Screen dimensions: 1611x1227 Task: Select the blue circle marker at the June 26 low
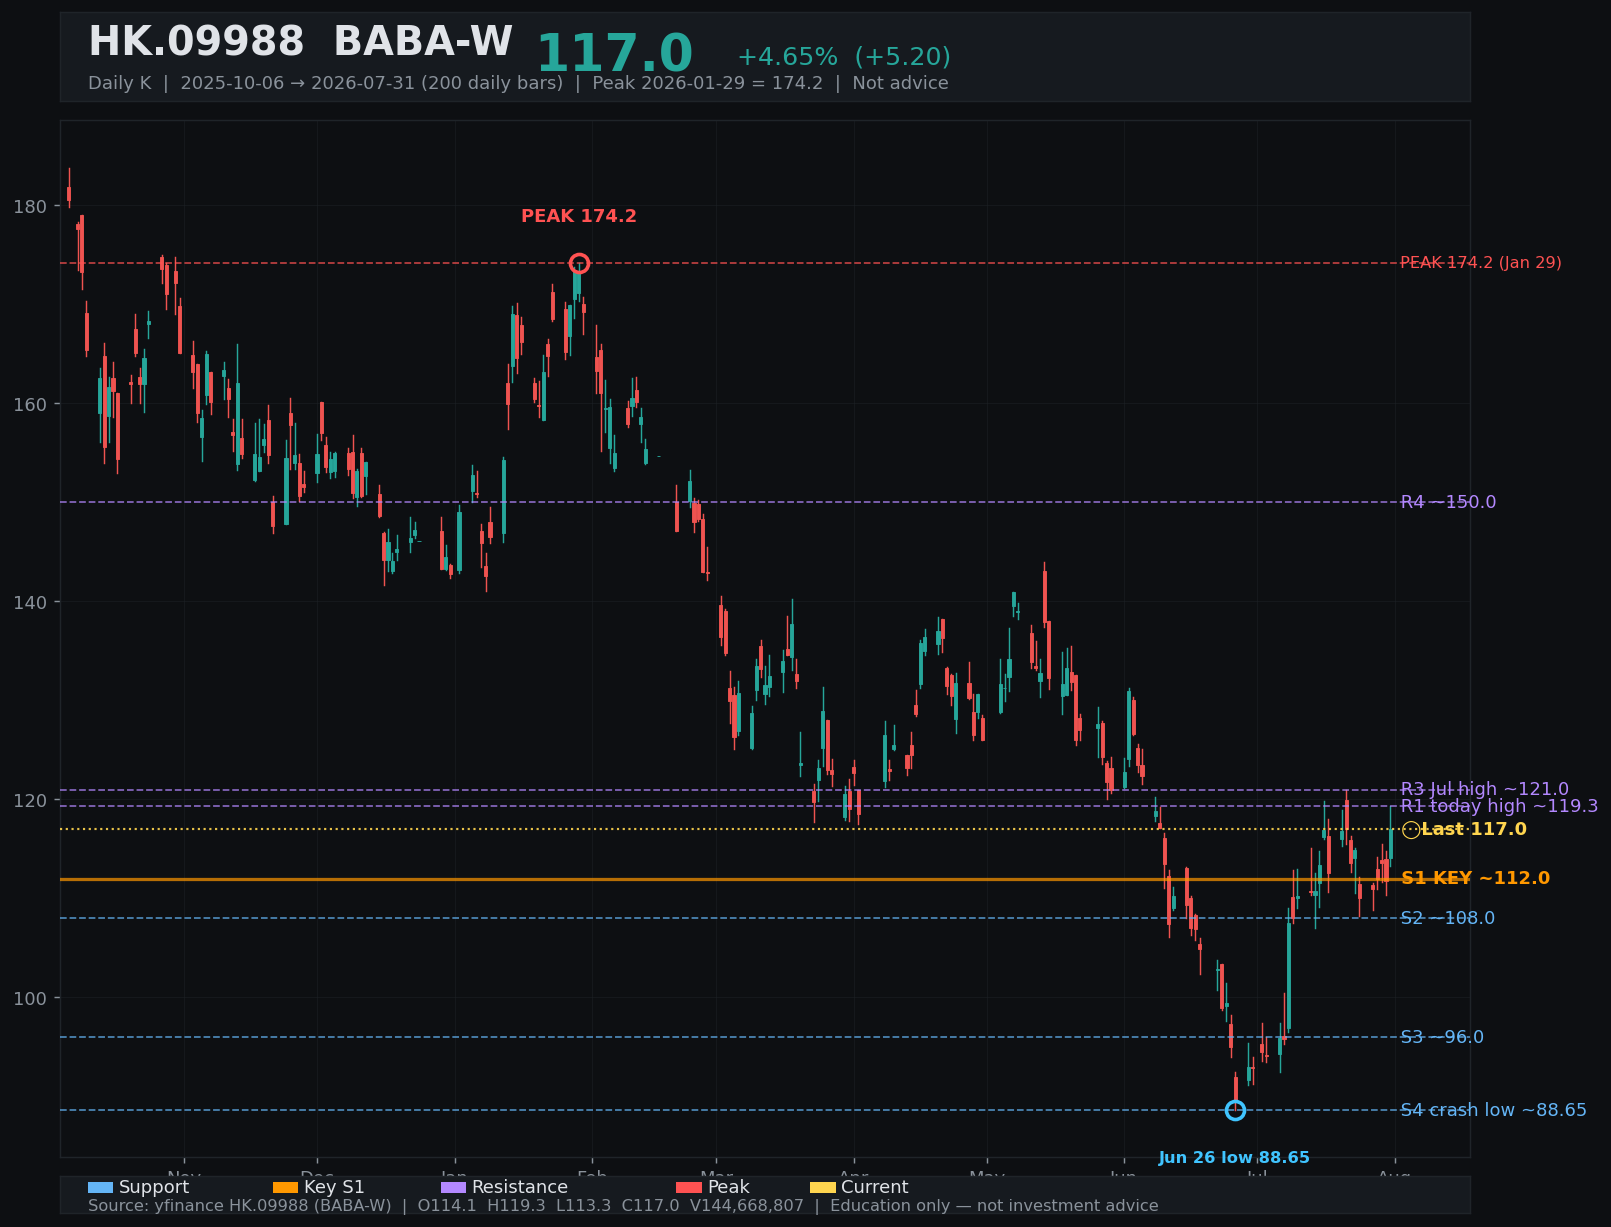[x=1235, y=1110]
